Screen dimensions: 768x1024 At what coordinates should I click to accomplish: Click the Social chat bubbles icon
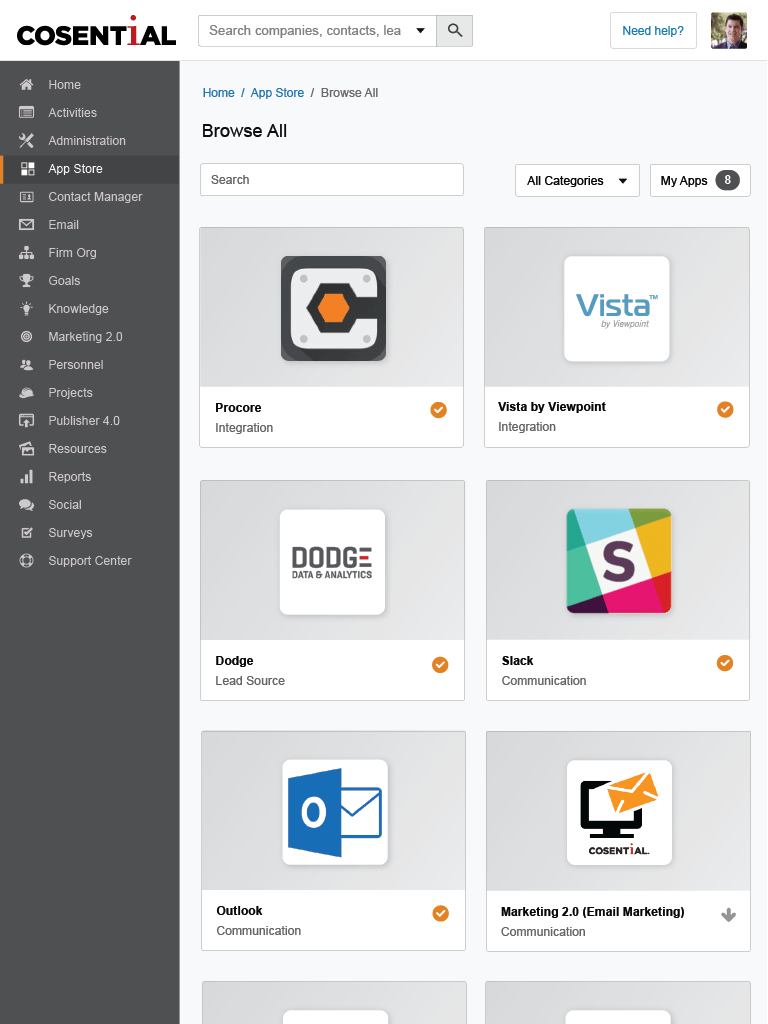click(x=26, y=505)
